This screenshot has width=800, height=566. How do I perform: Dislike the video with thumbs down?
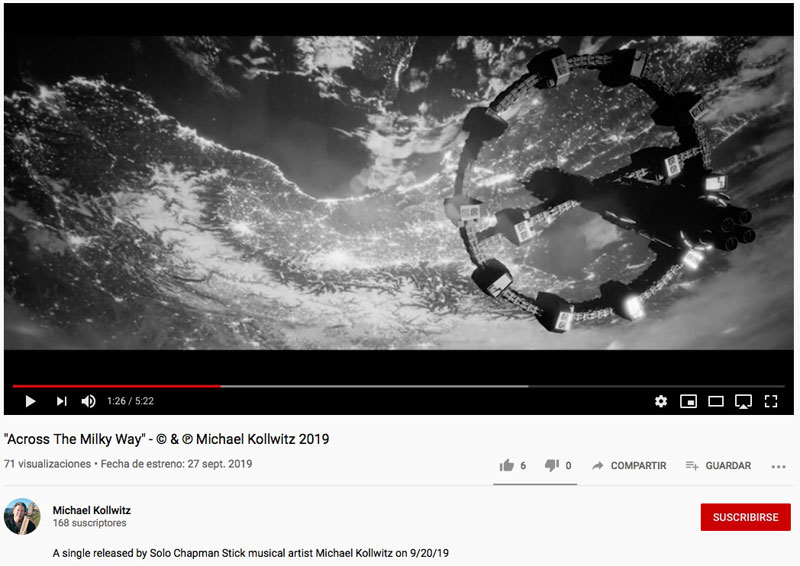point(558,465)
